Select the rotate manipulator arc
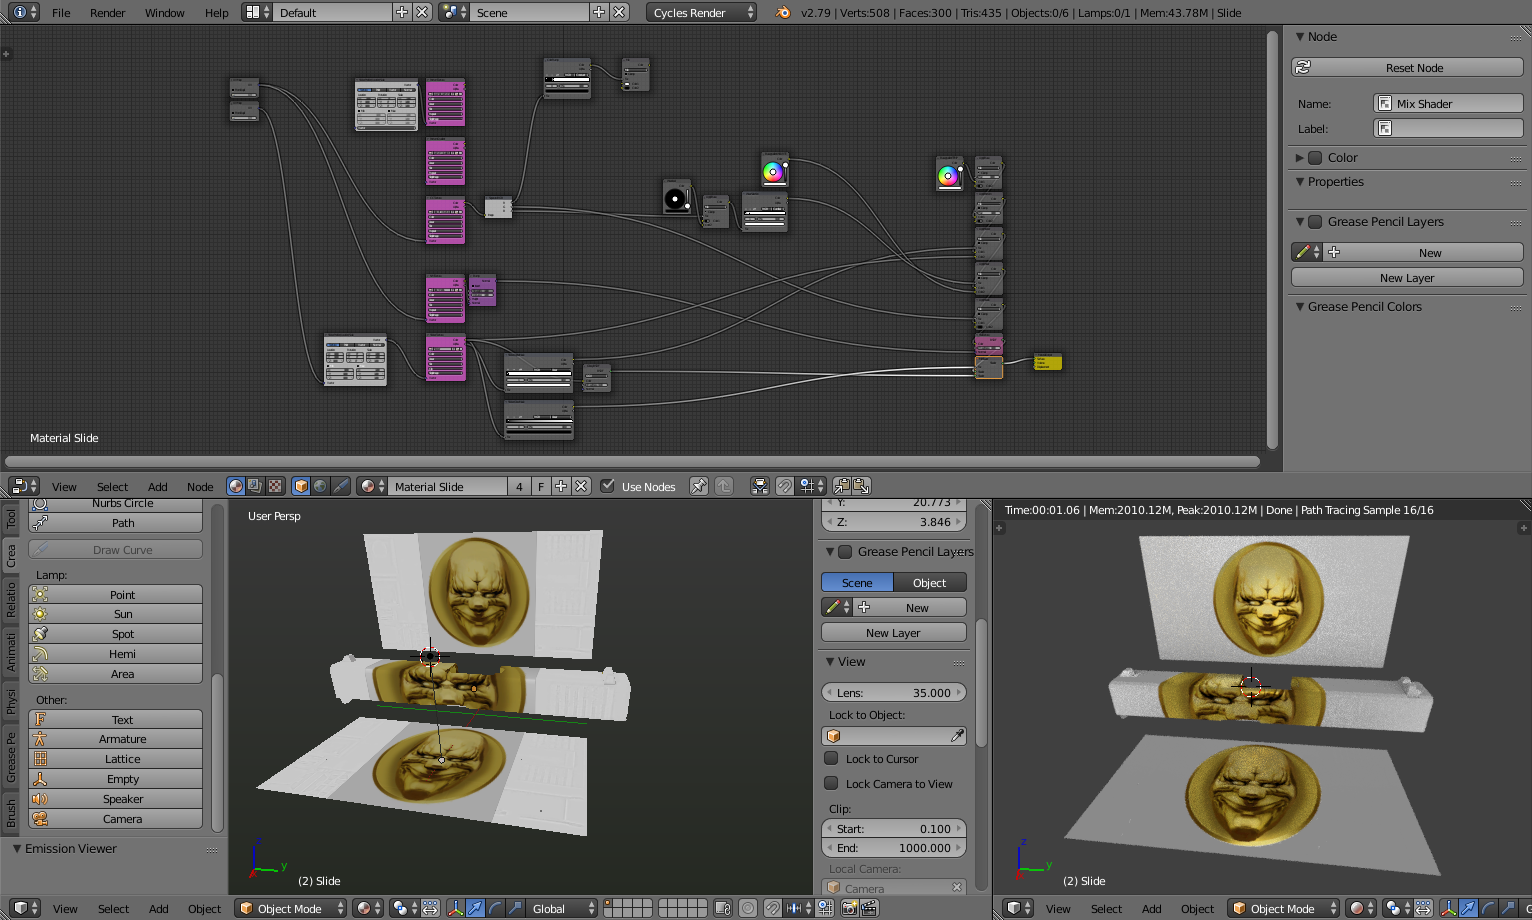Viewport: 1532px width, 920px height. click(x=495, y=908)
